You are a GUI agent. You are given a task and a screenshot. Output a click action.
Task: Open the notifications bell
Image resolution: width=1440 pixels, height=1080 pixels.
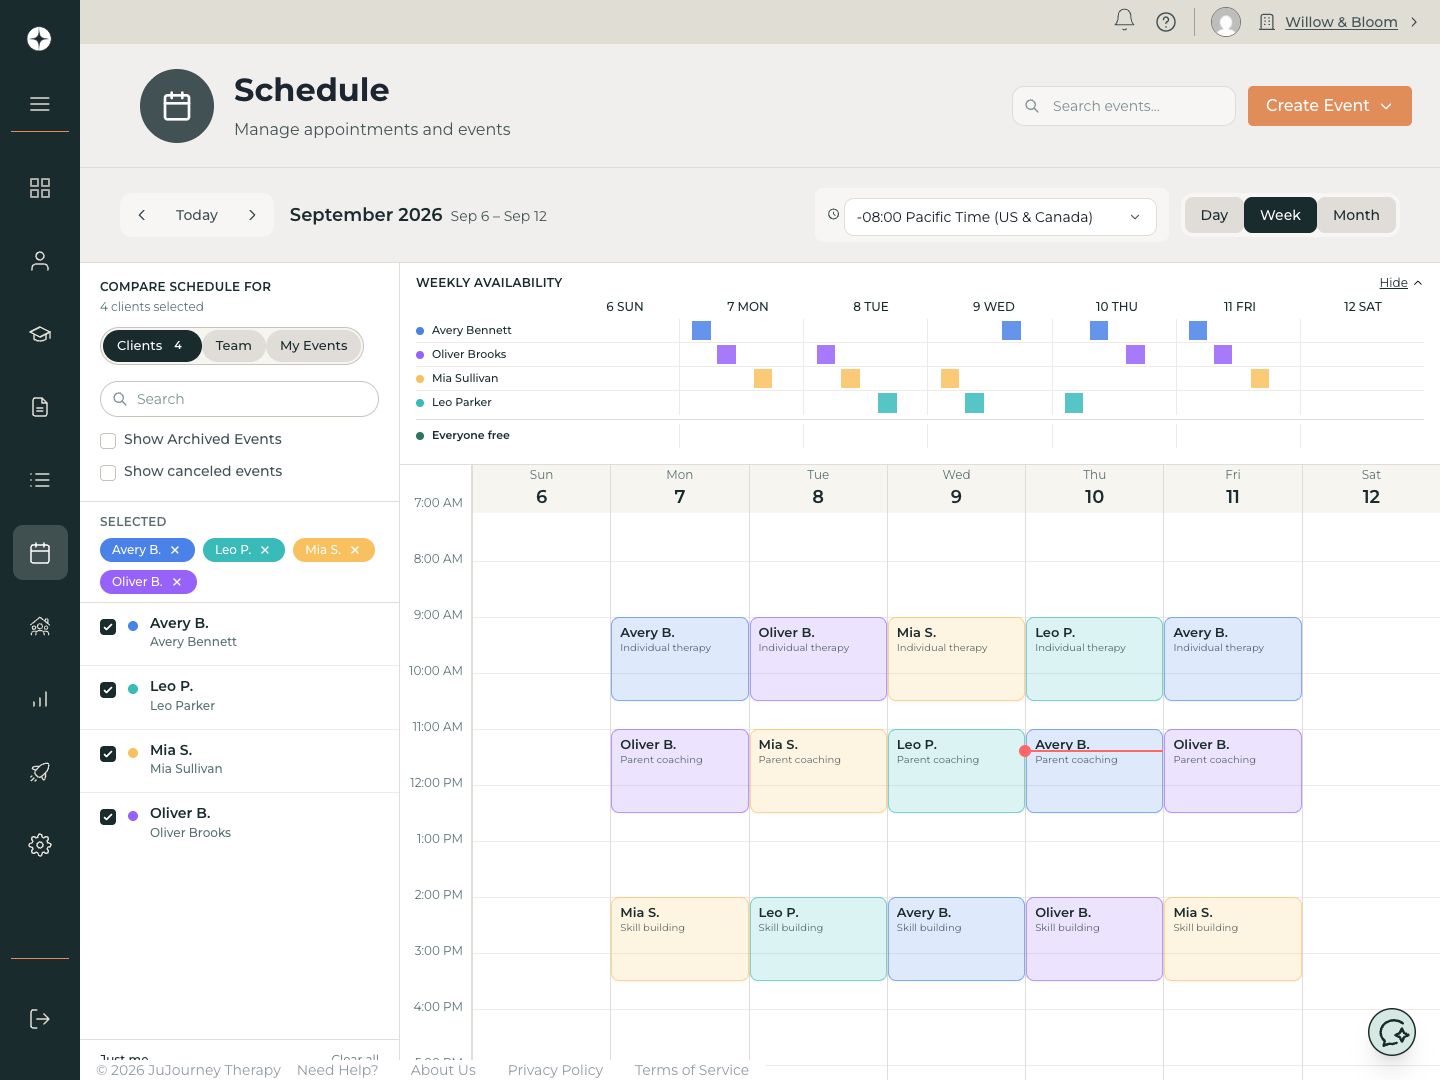coord(1124,21)
